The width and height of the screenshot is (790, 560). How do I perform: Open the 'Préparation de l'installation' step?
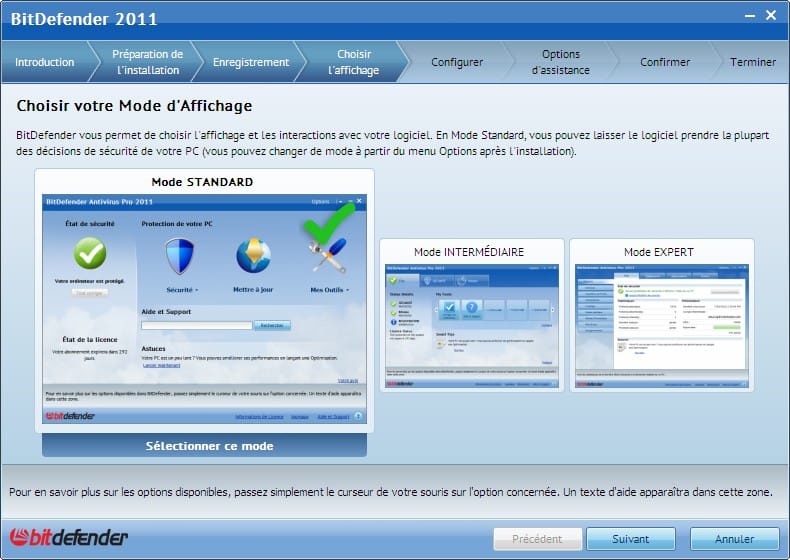(148, 62)
